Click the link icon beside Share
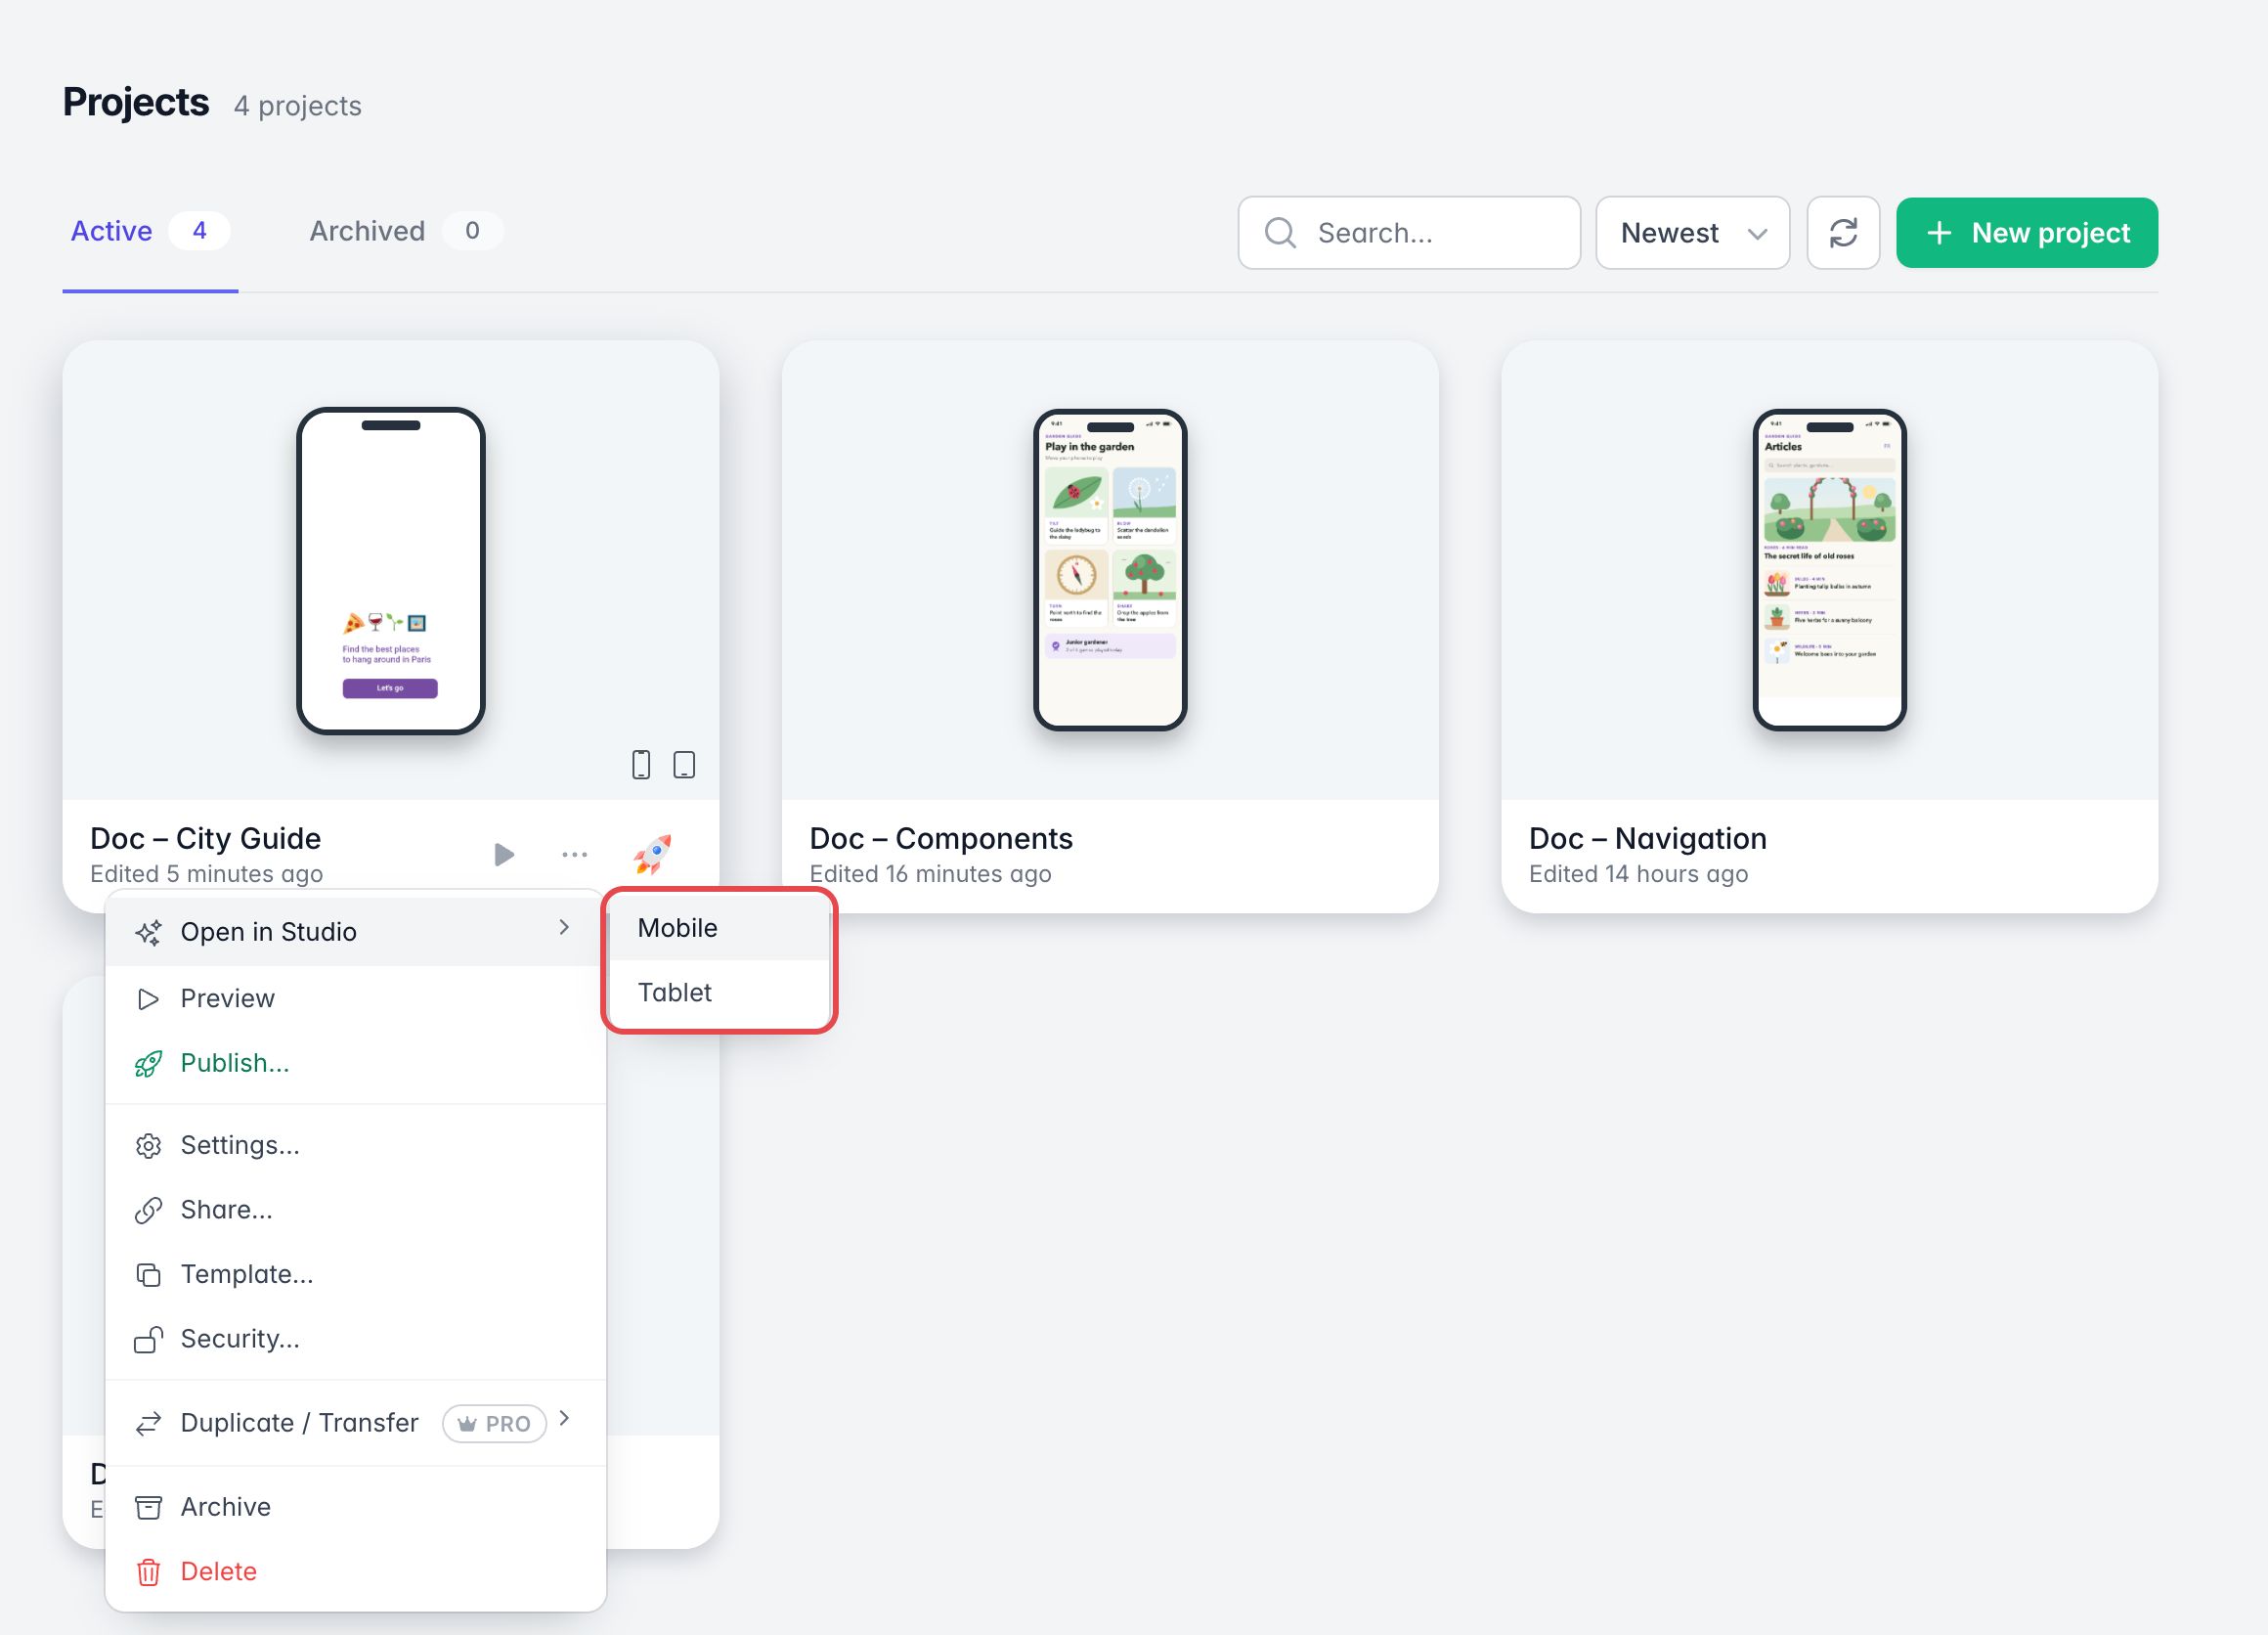The width and height of the screenshot is (2268, 1635). 148,1210
